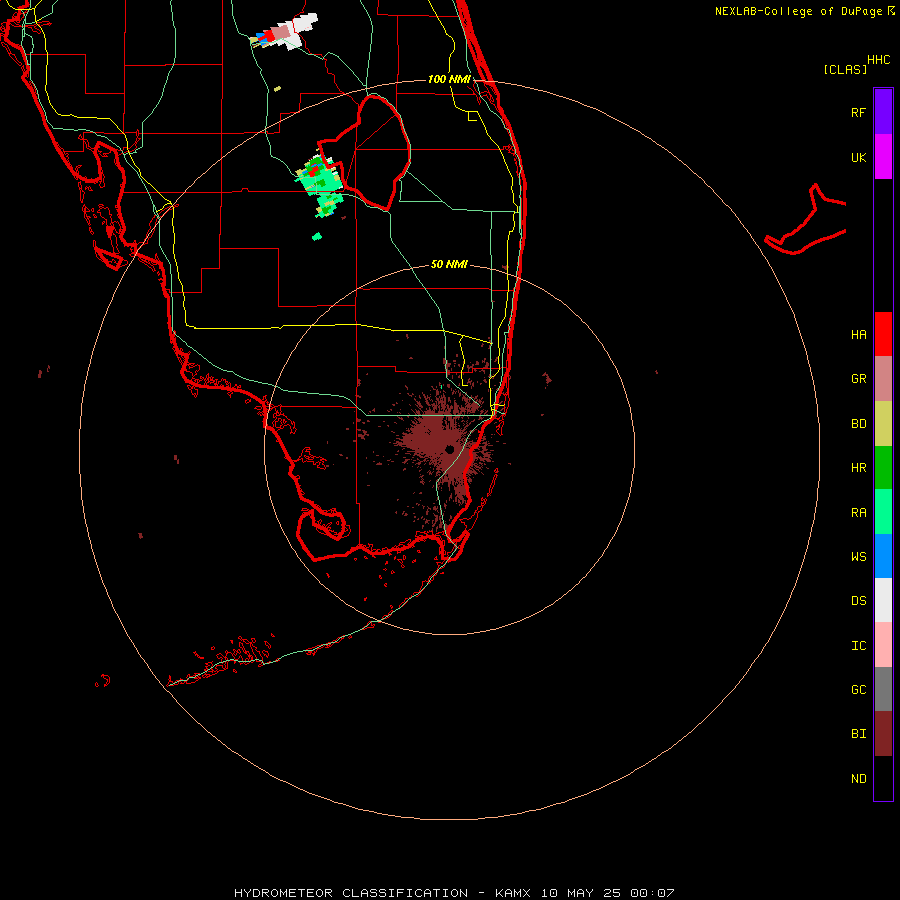Click the '50 NMI' range ring label
The image size is (900, 900).
[x=449, y=264]
